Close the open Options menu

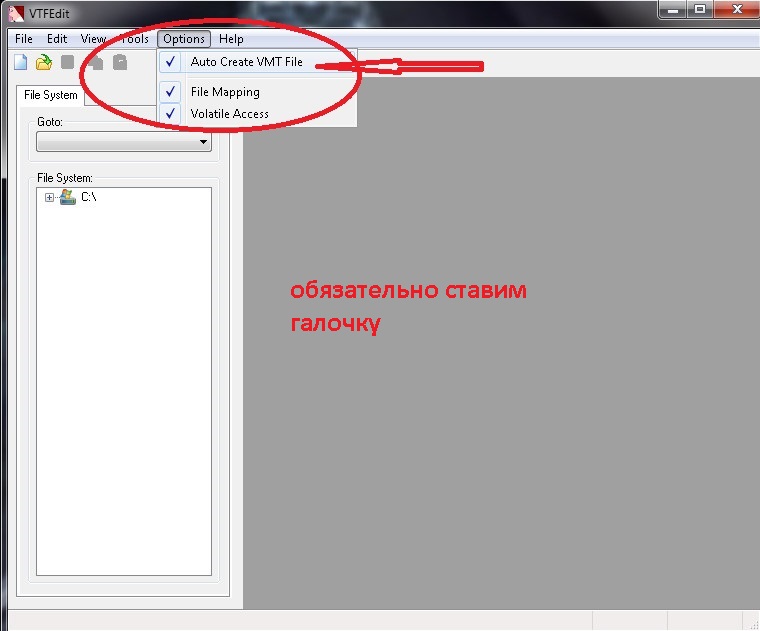click(x=184, y=39)
